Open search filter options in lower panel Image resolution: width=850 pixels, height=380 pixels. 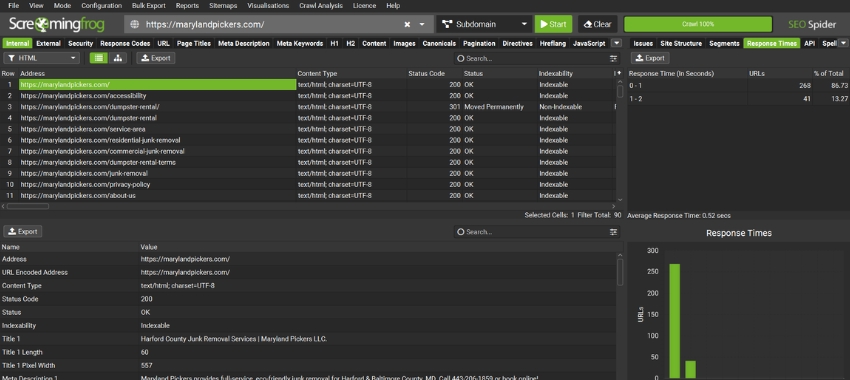(x=613, y=231)
